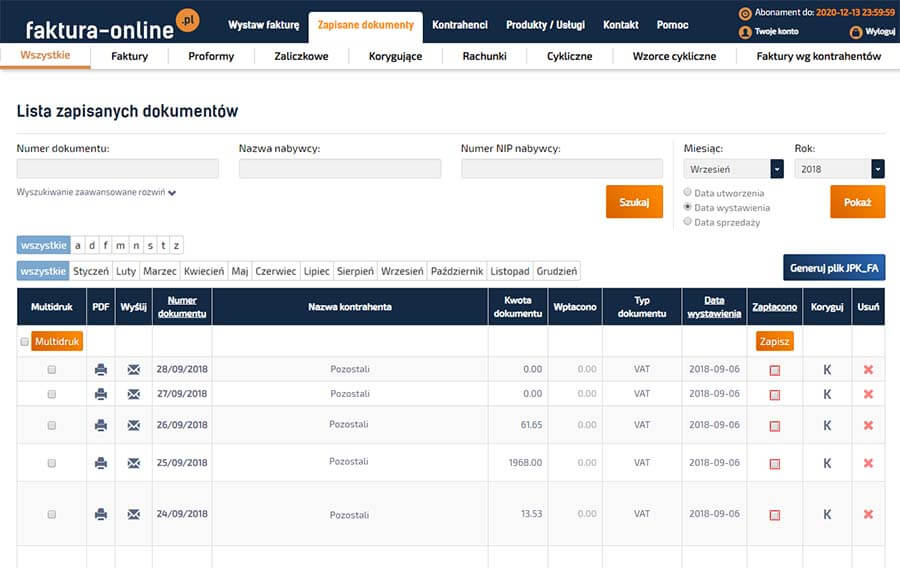Filter documents by month Październik
This screenshot has height=568, width=900.
coord(457,271)
